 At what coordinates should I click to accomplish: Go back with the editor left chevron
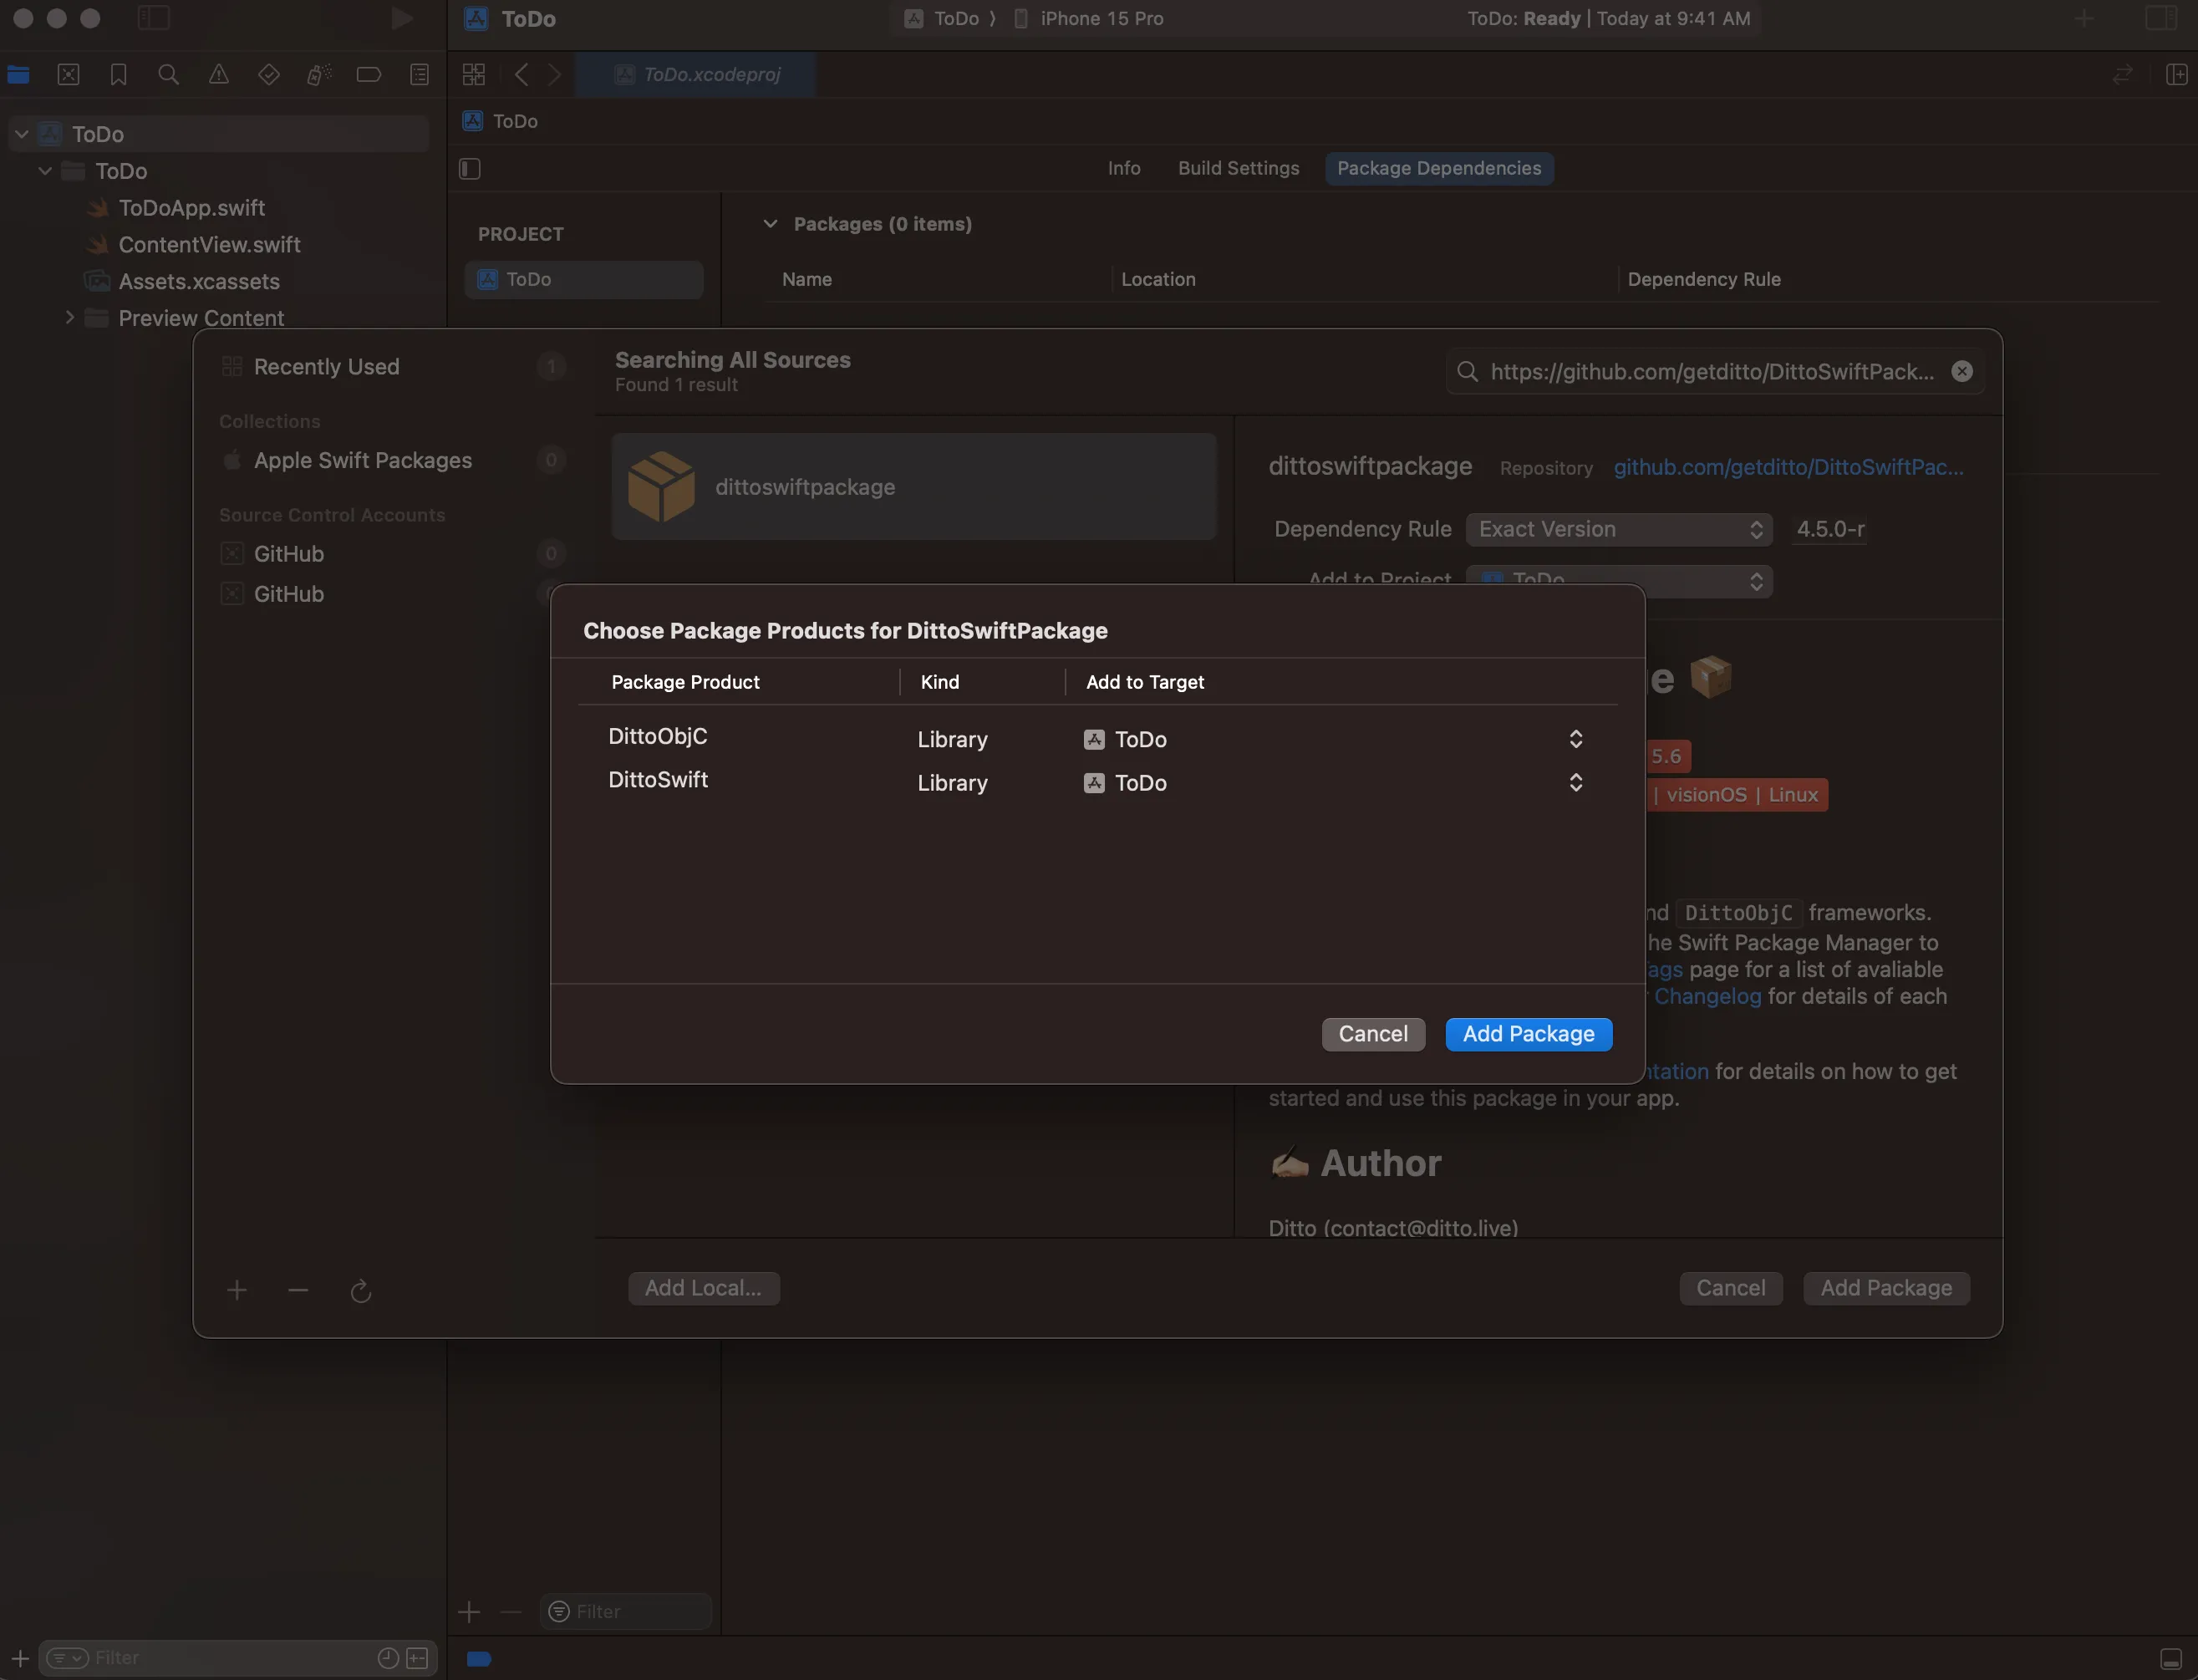click(521, 74)
